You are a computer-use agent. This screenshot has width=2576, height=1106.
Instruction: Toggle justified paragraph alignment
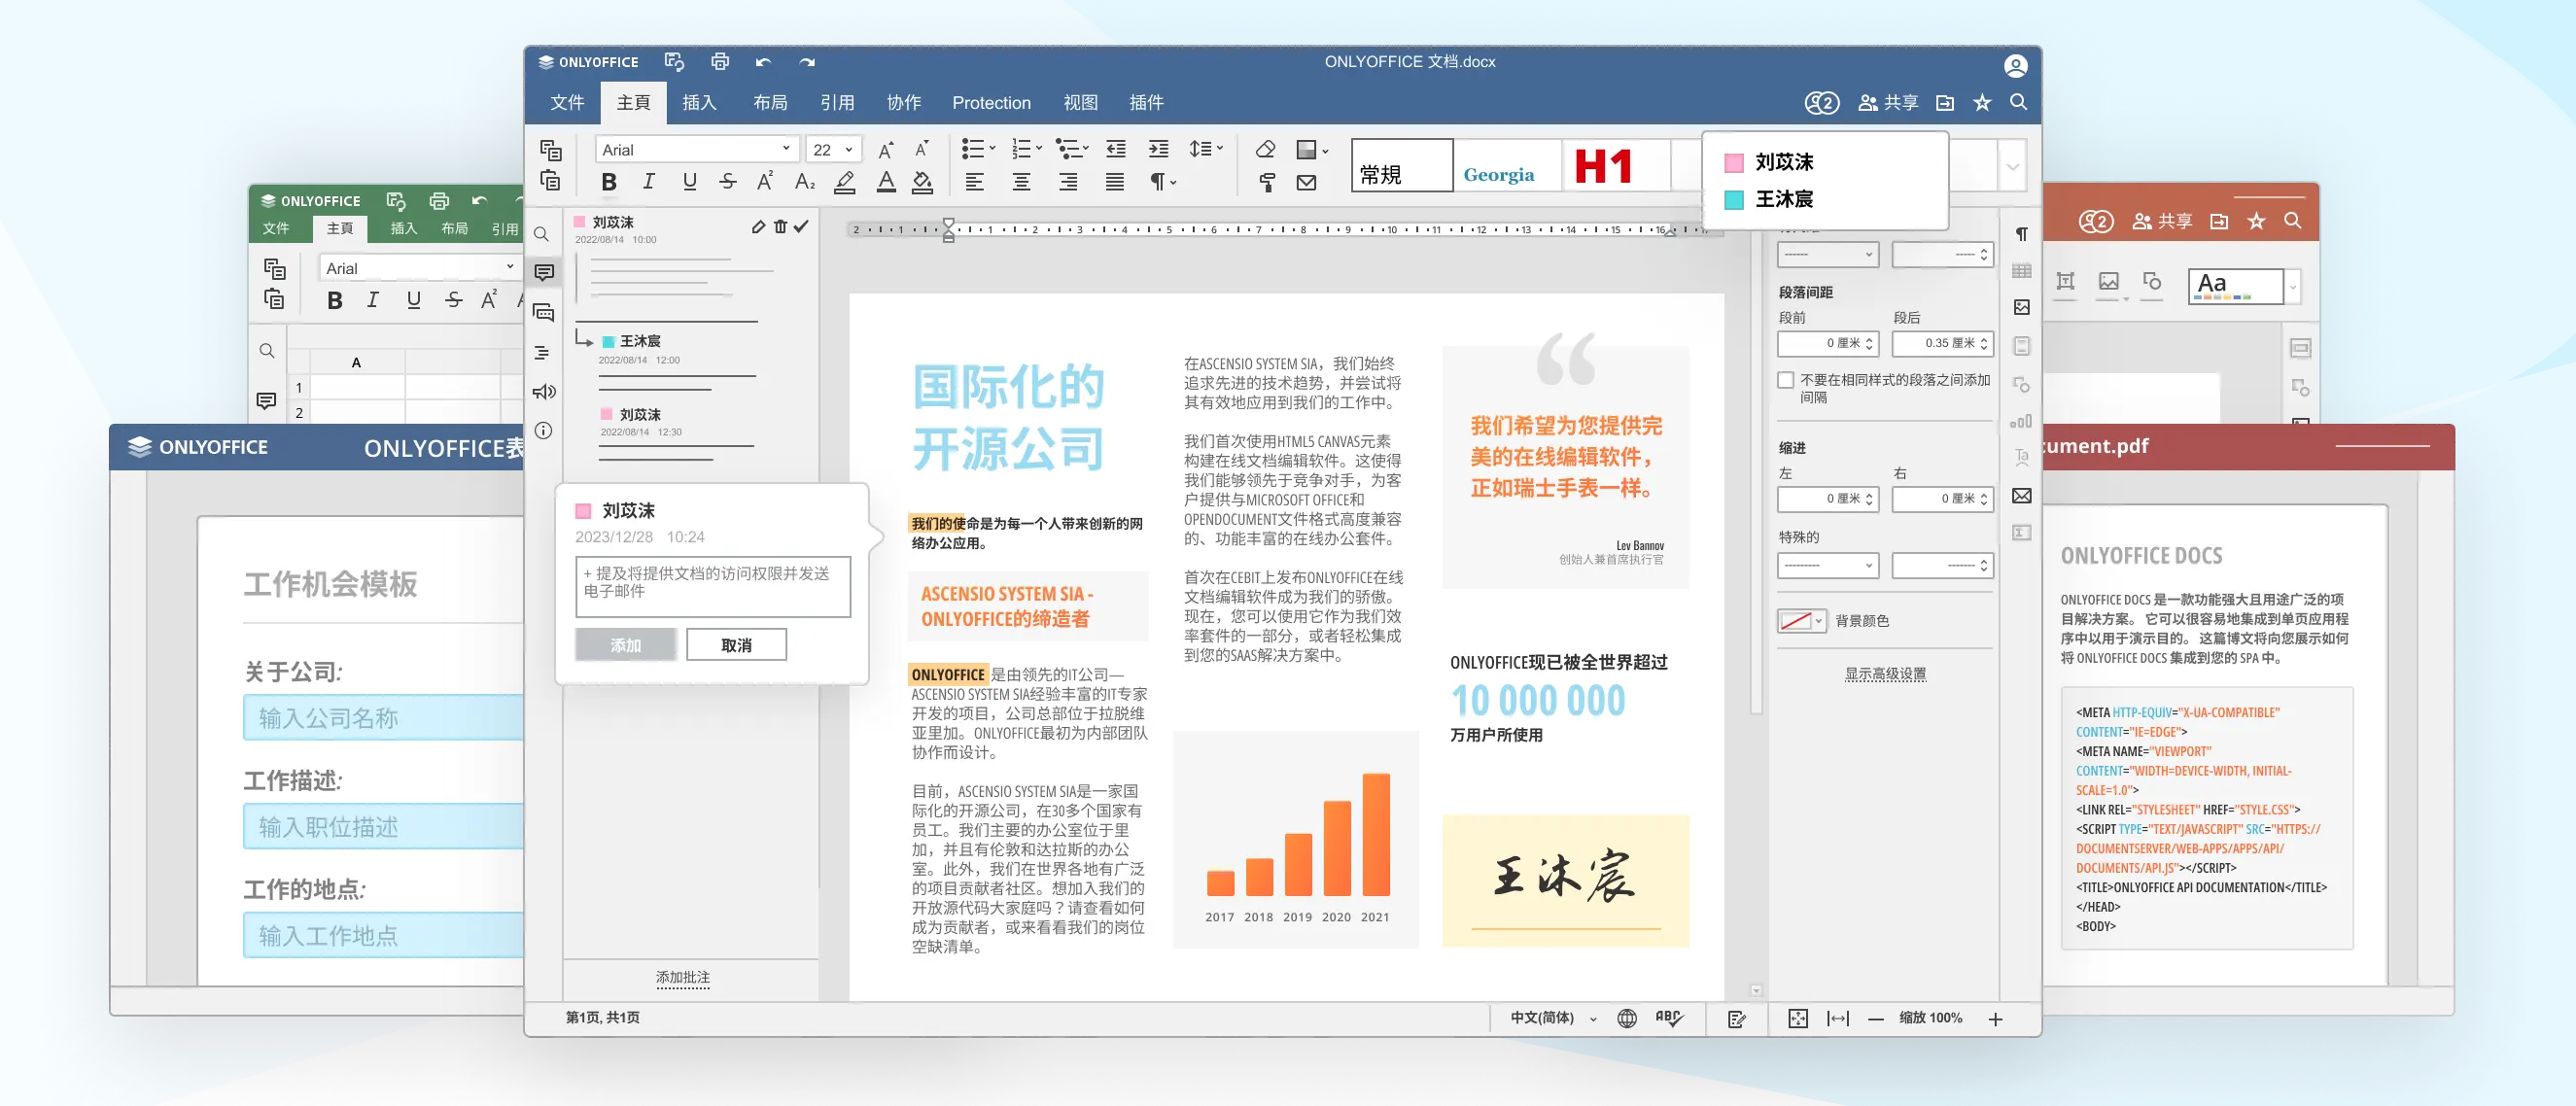coord(1114,182)
